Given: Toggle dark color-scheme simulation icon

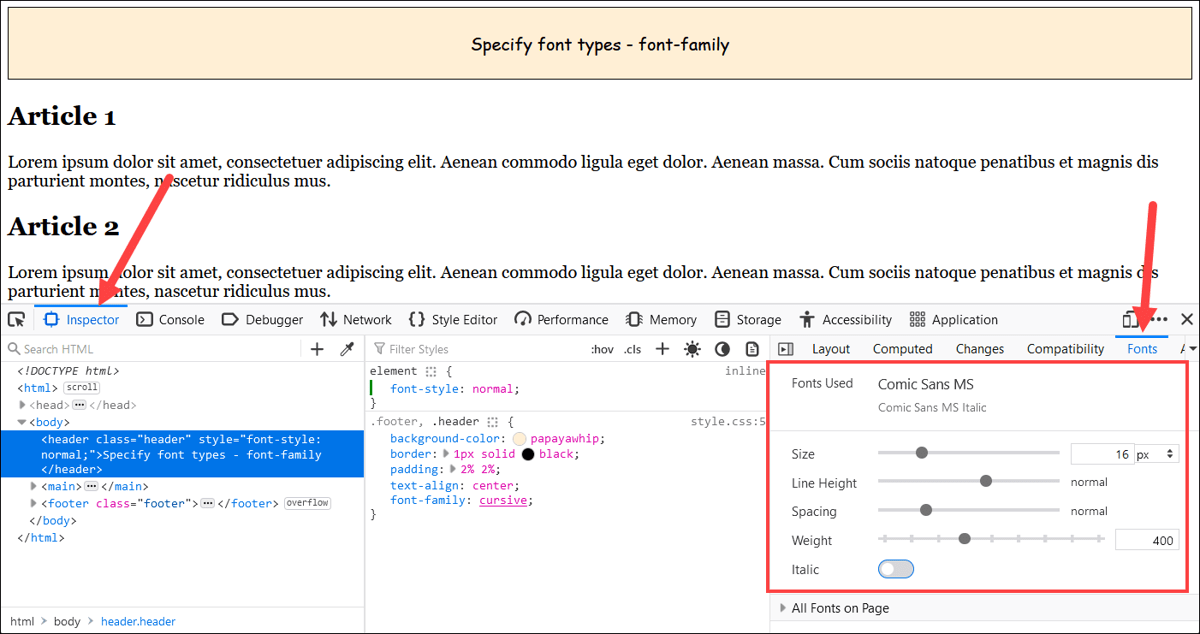Looking at the screenshot, I should pyautogui.click(x=722, y=349).
